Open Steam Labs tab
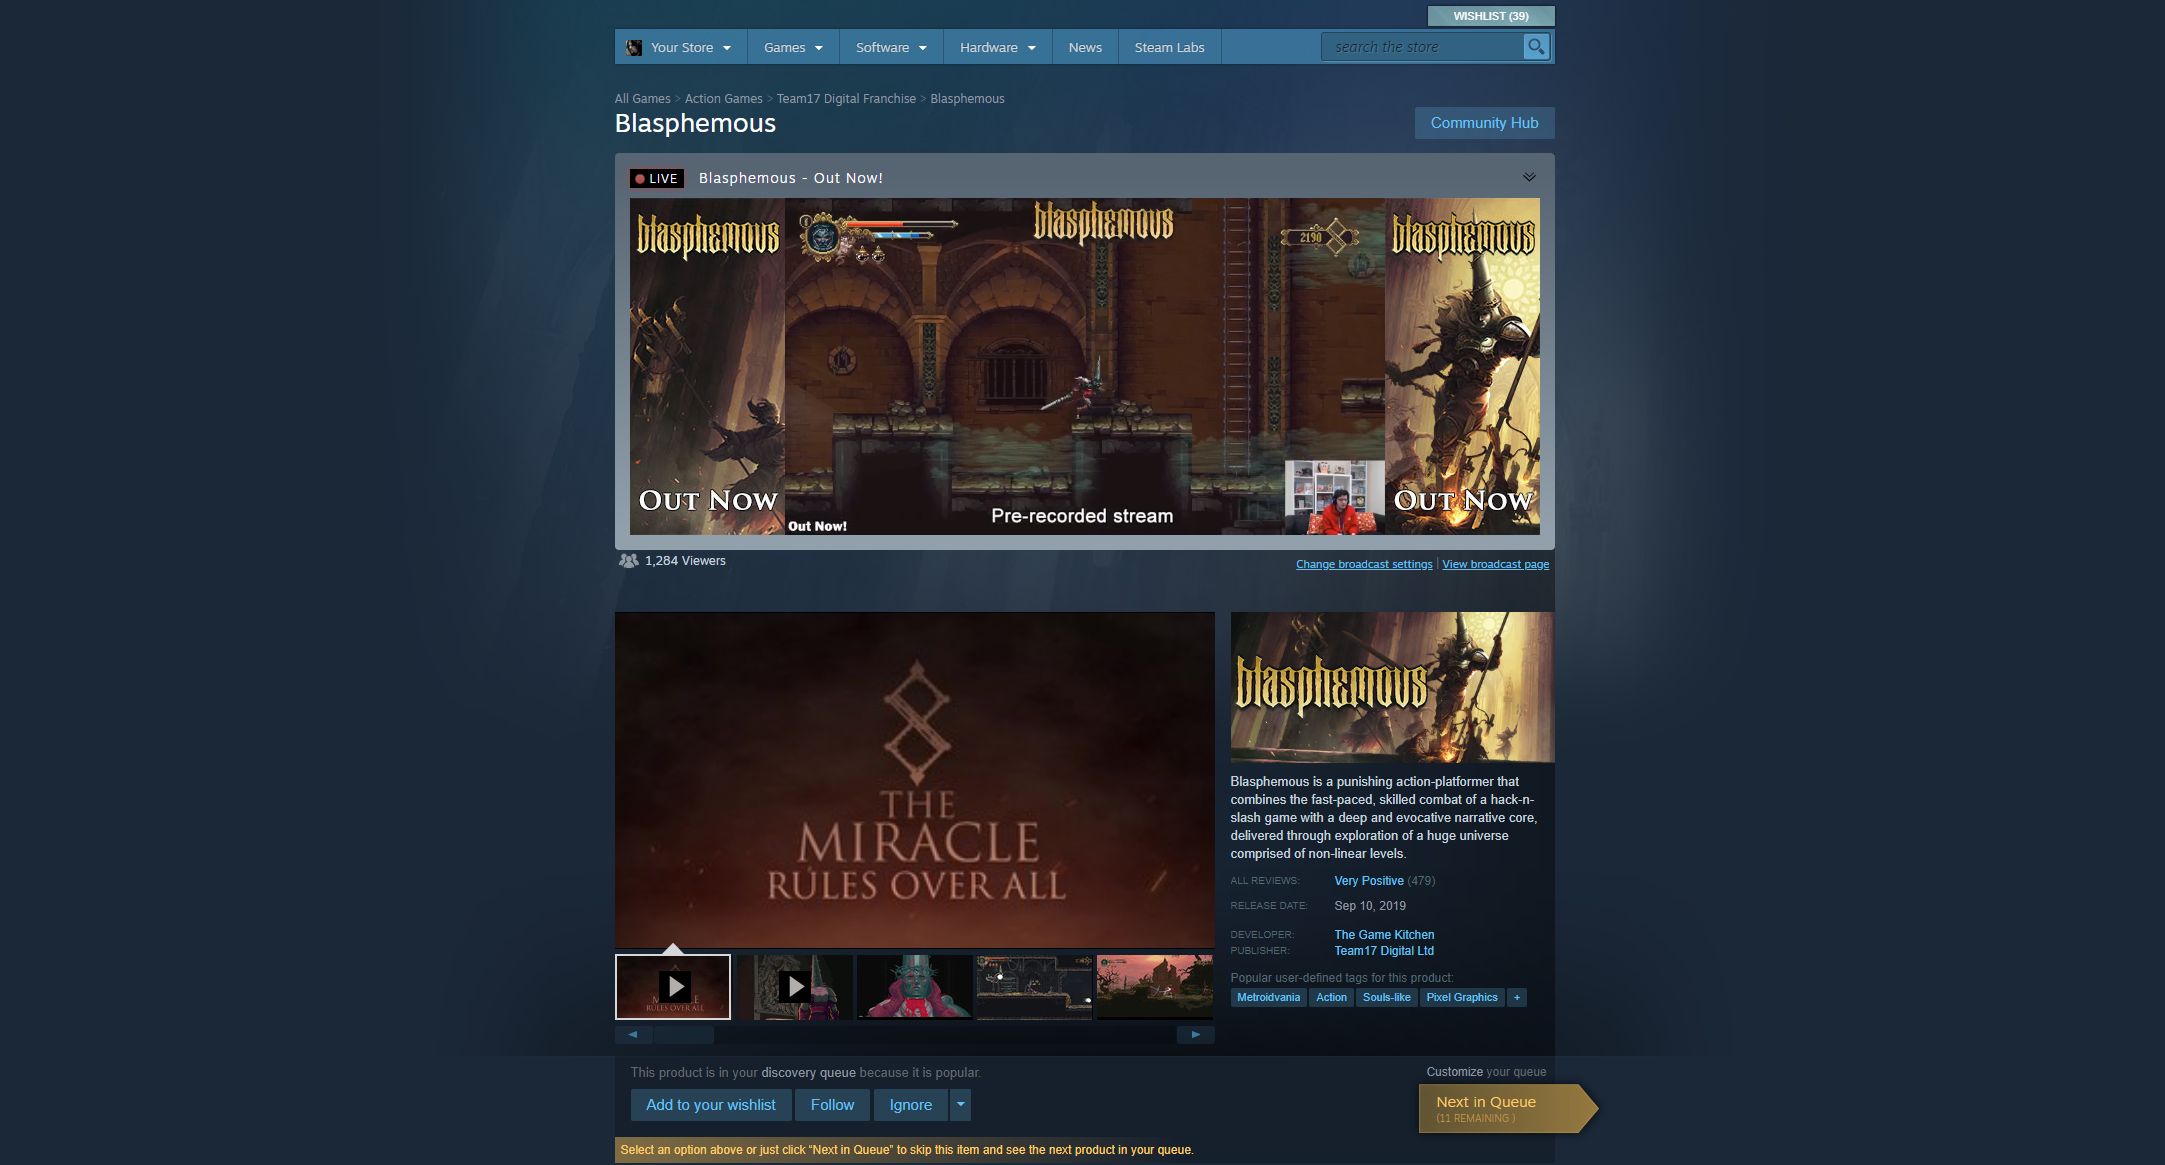Screen dimensions: 2165x1165 [1169, 48]
